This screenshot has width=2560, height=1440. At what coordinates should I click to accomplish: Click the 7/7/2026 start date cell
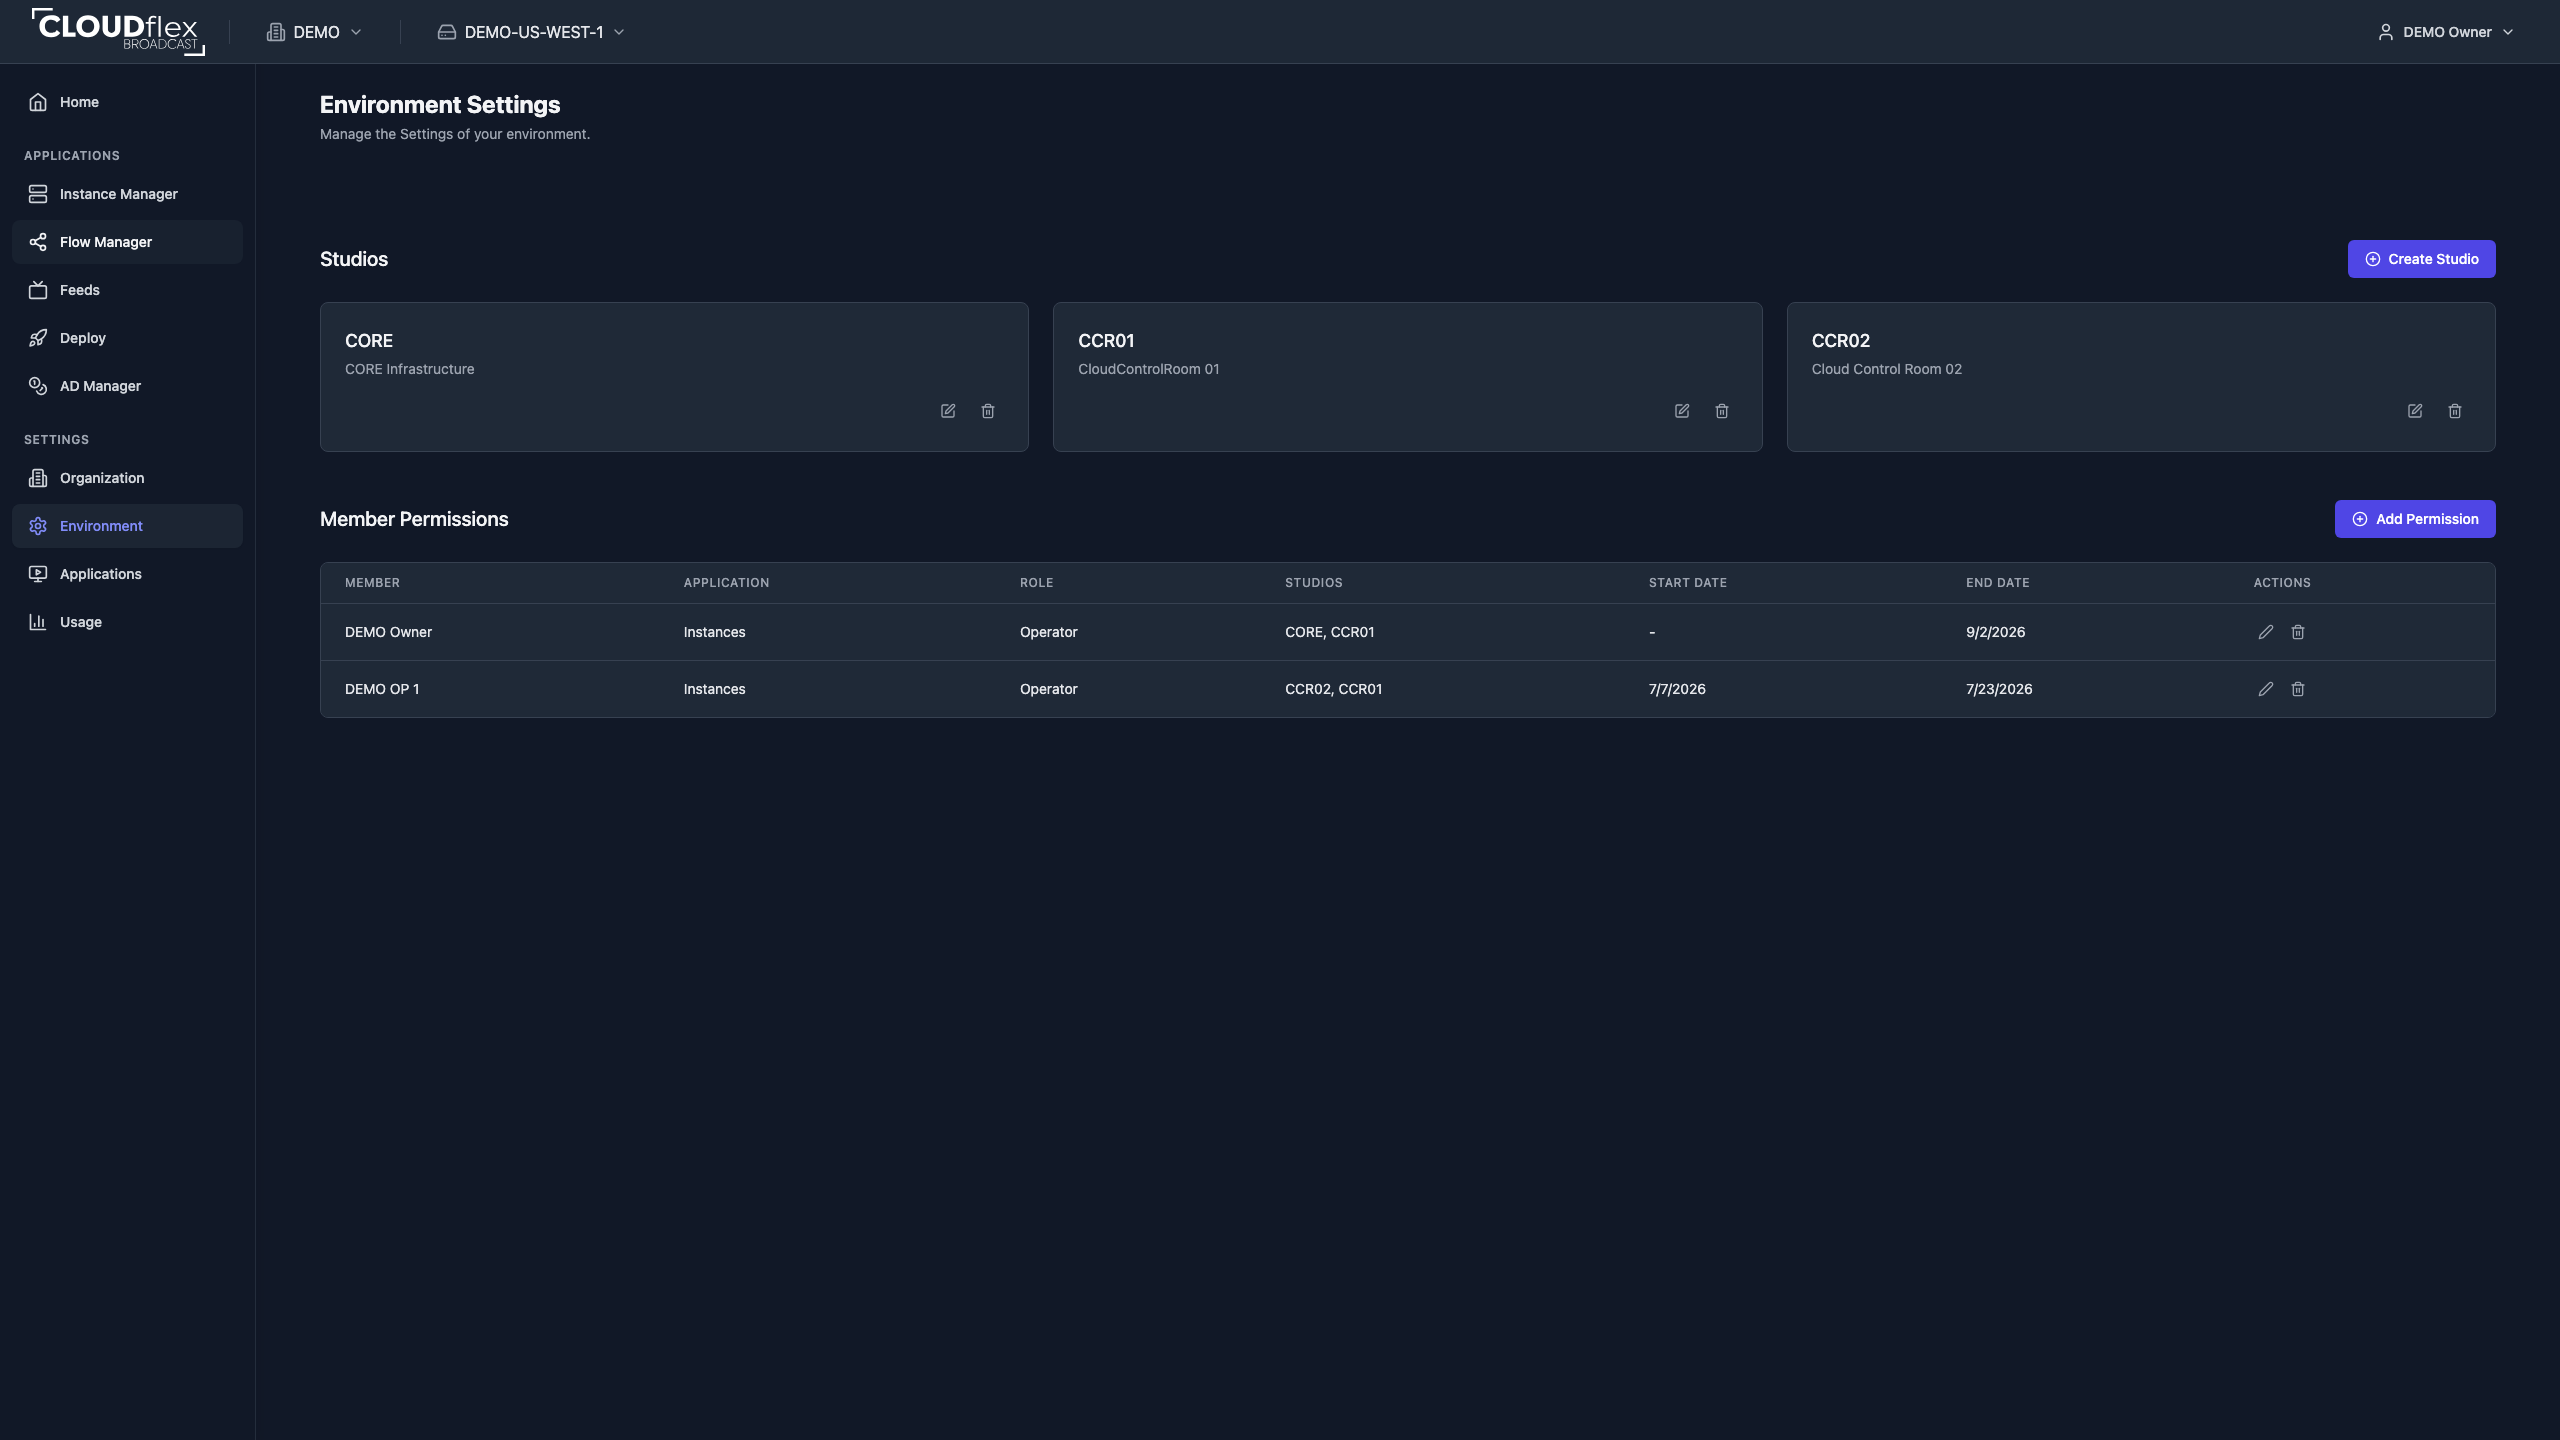click(x=1677, y=689)
